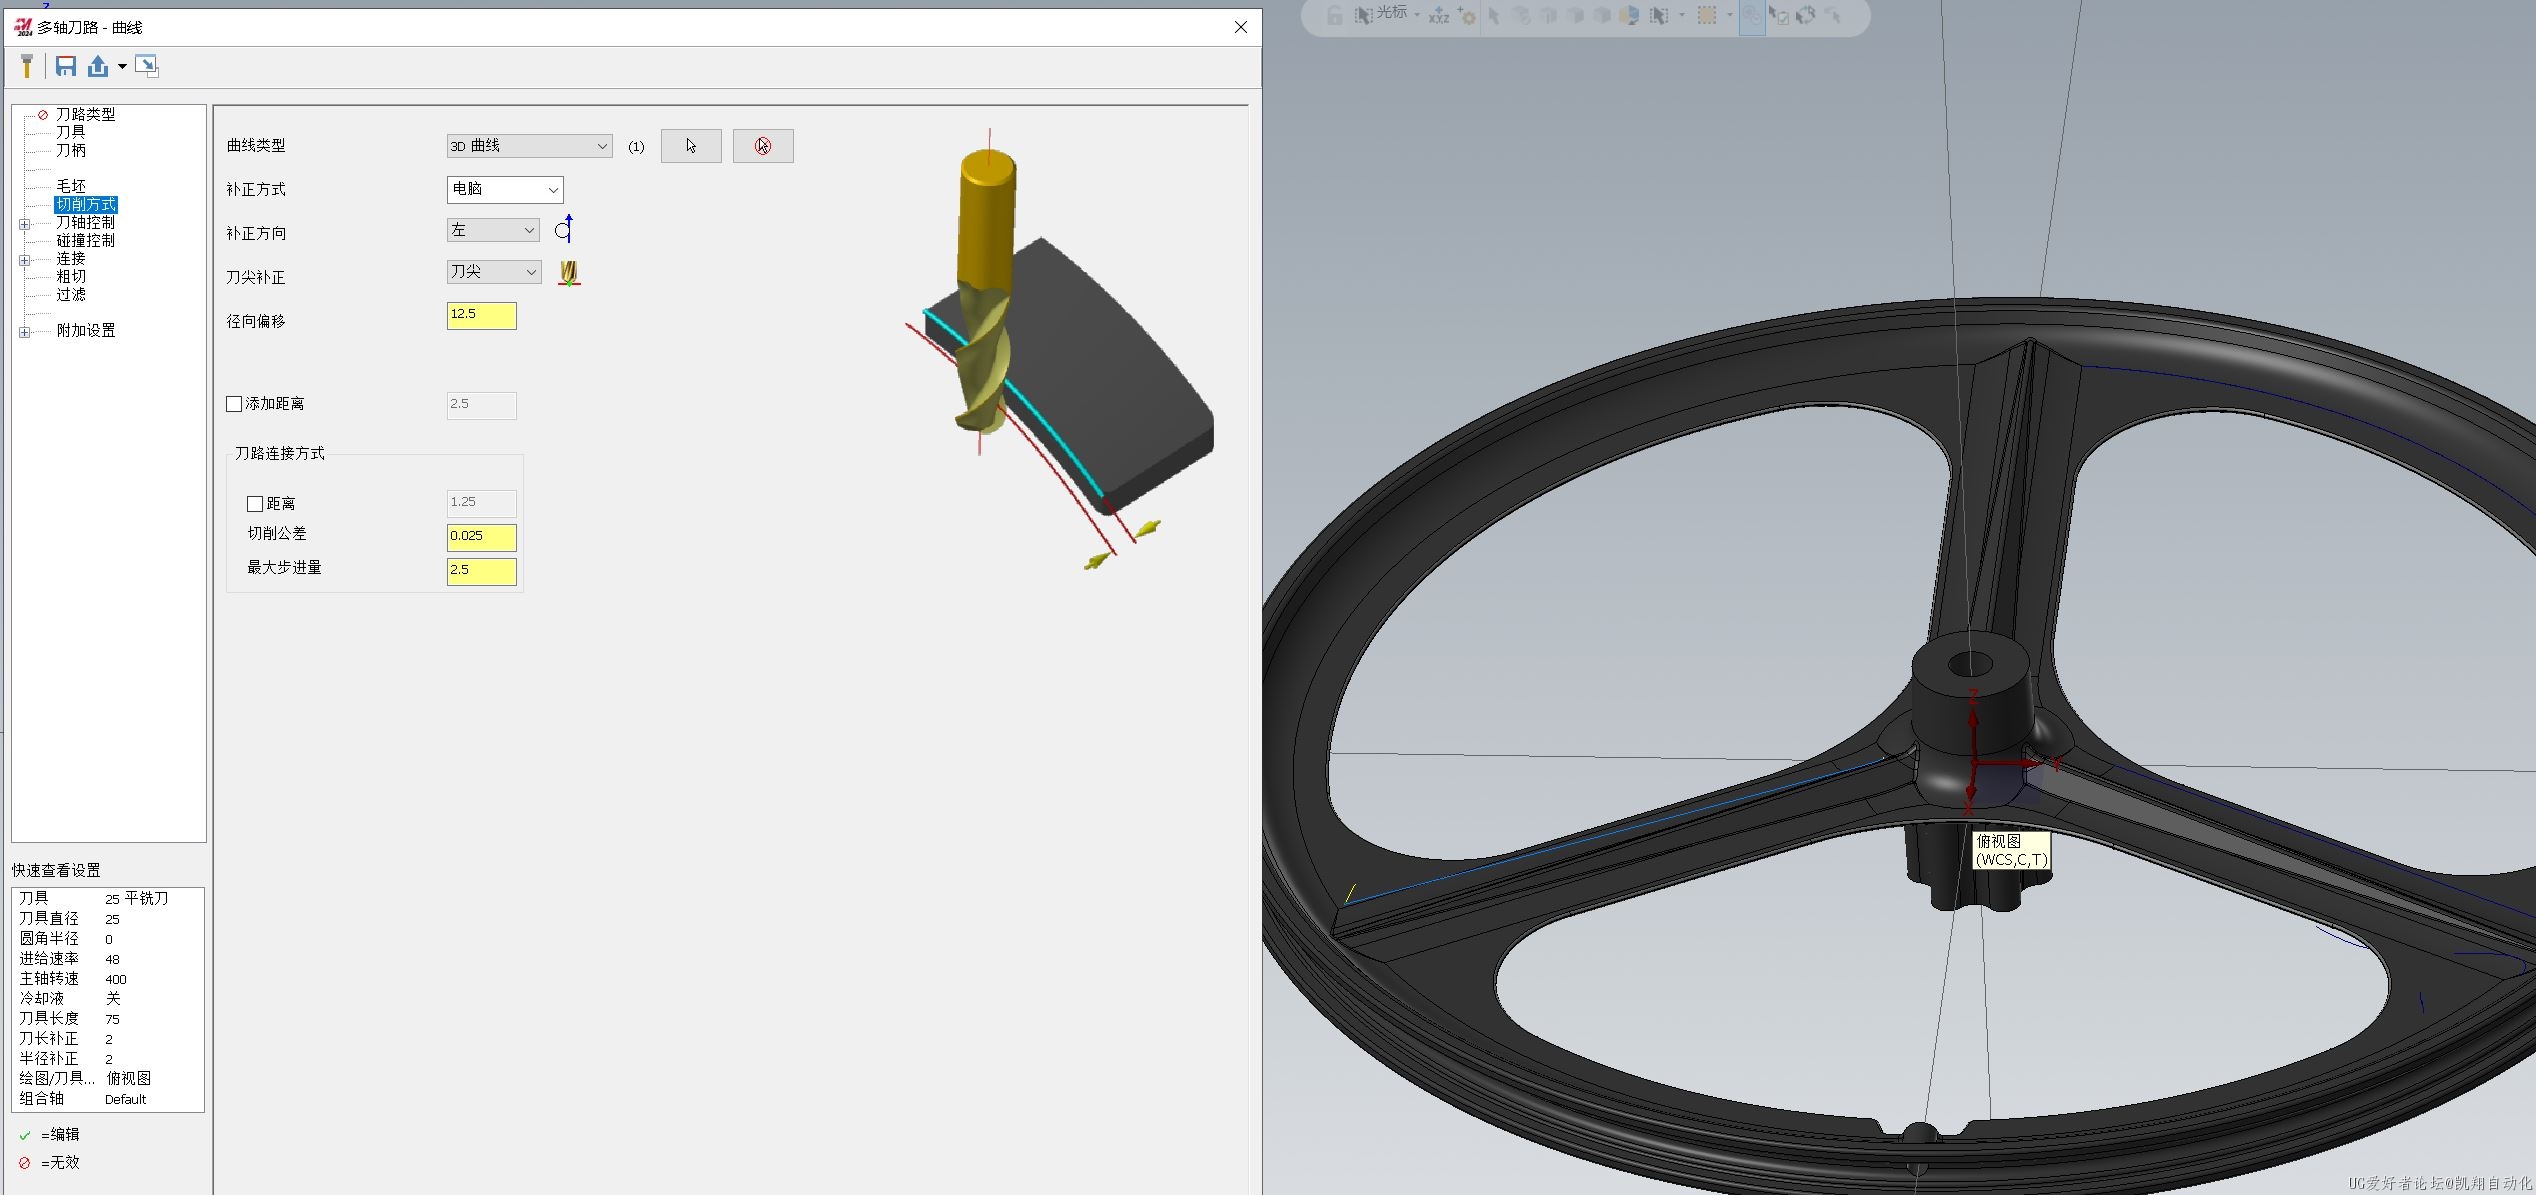The width and height of the screenshot is (2536, 1195).
Task: Click the XYZ fast point icon
Action: point(1439,15)
